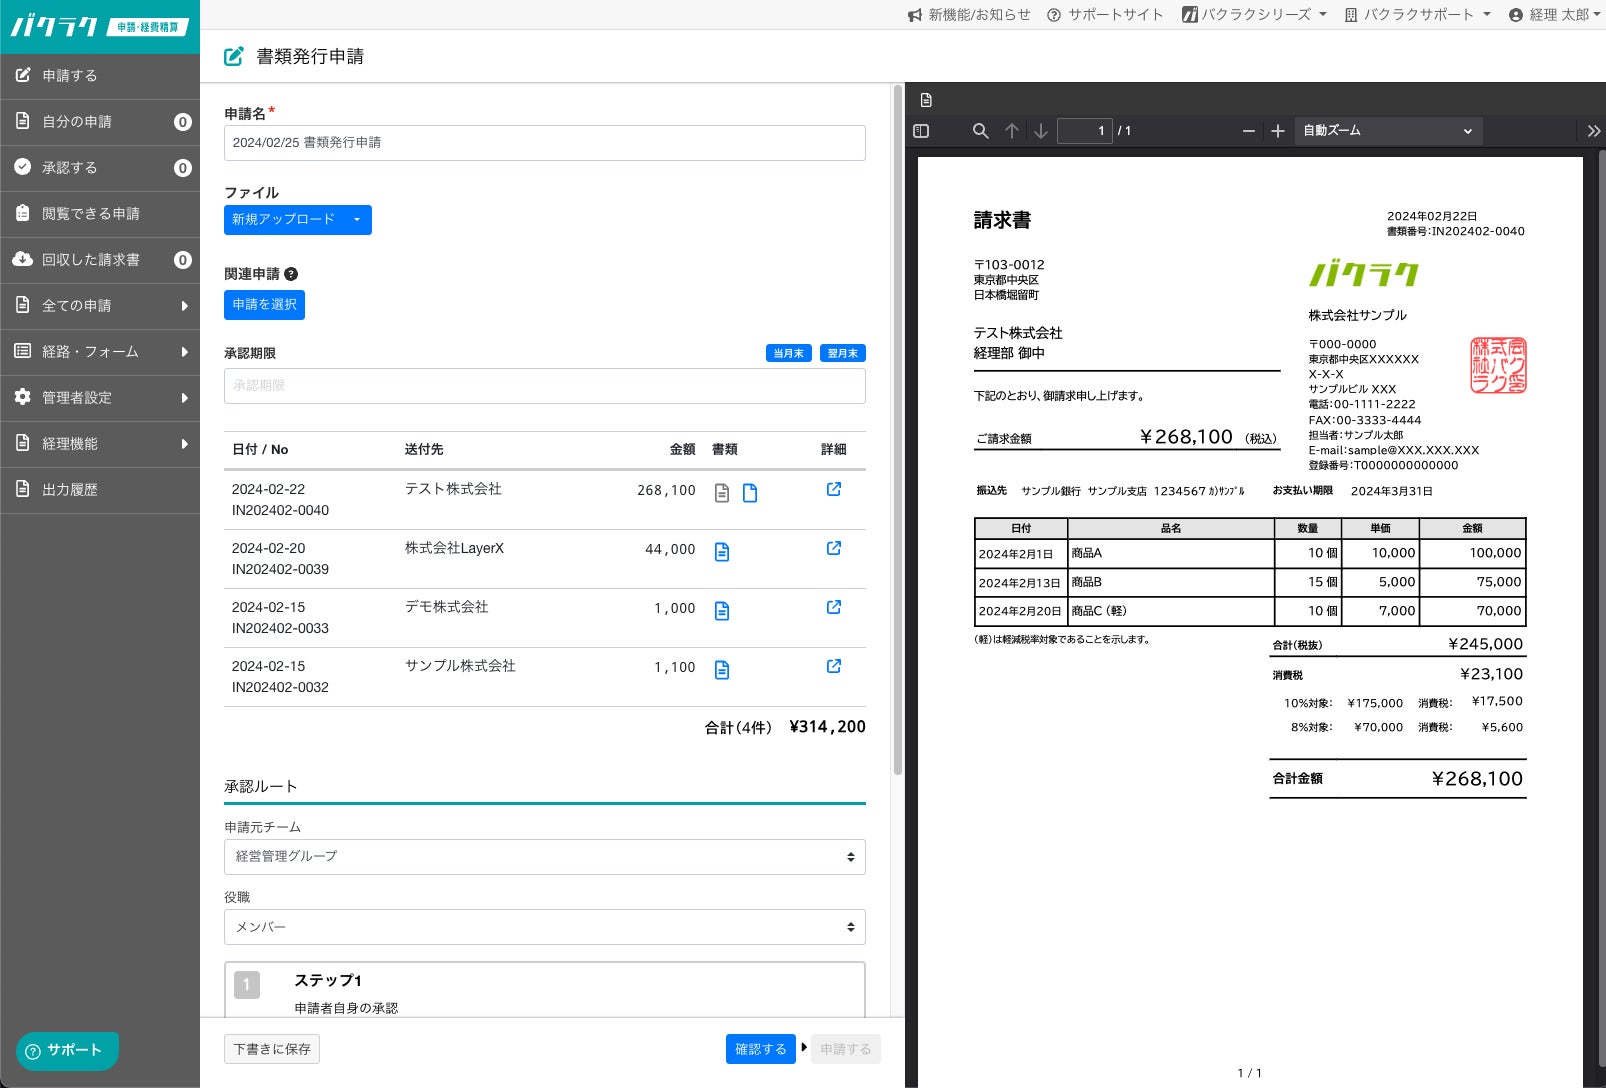Open details link icon for デモ株式会社
Screen dimensions: 1606x1088
point(834,607)
